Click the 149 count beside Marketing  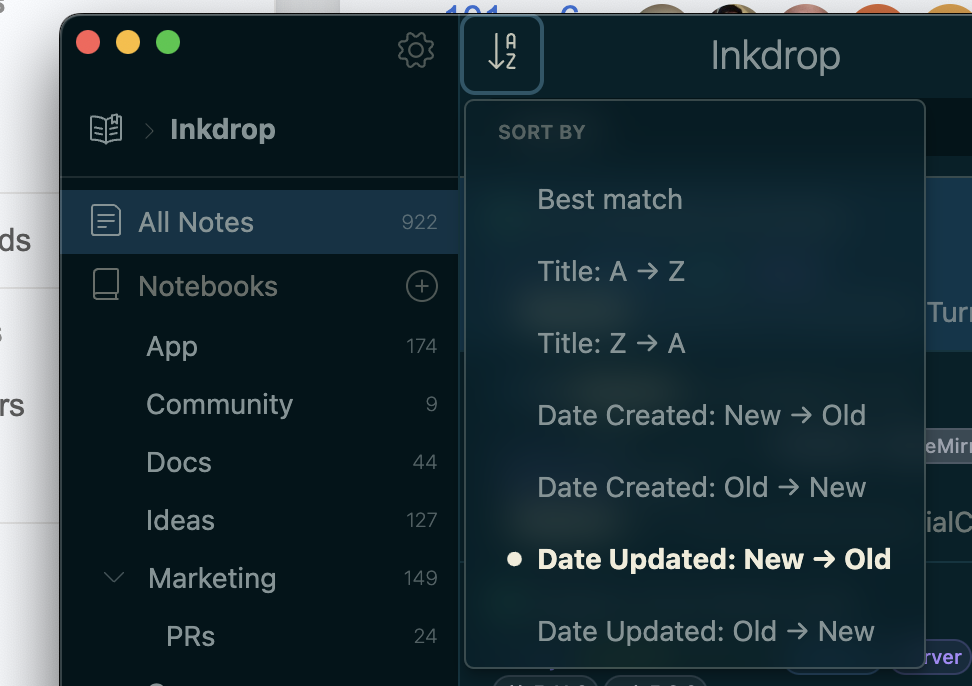coord(421,578)
